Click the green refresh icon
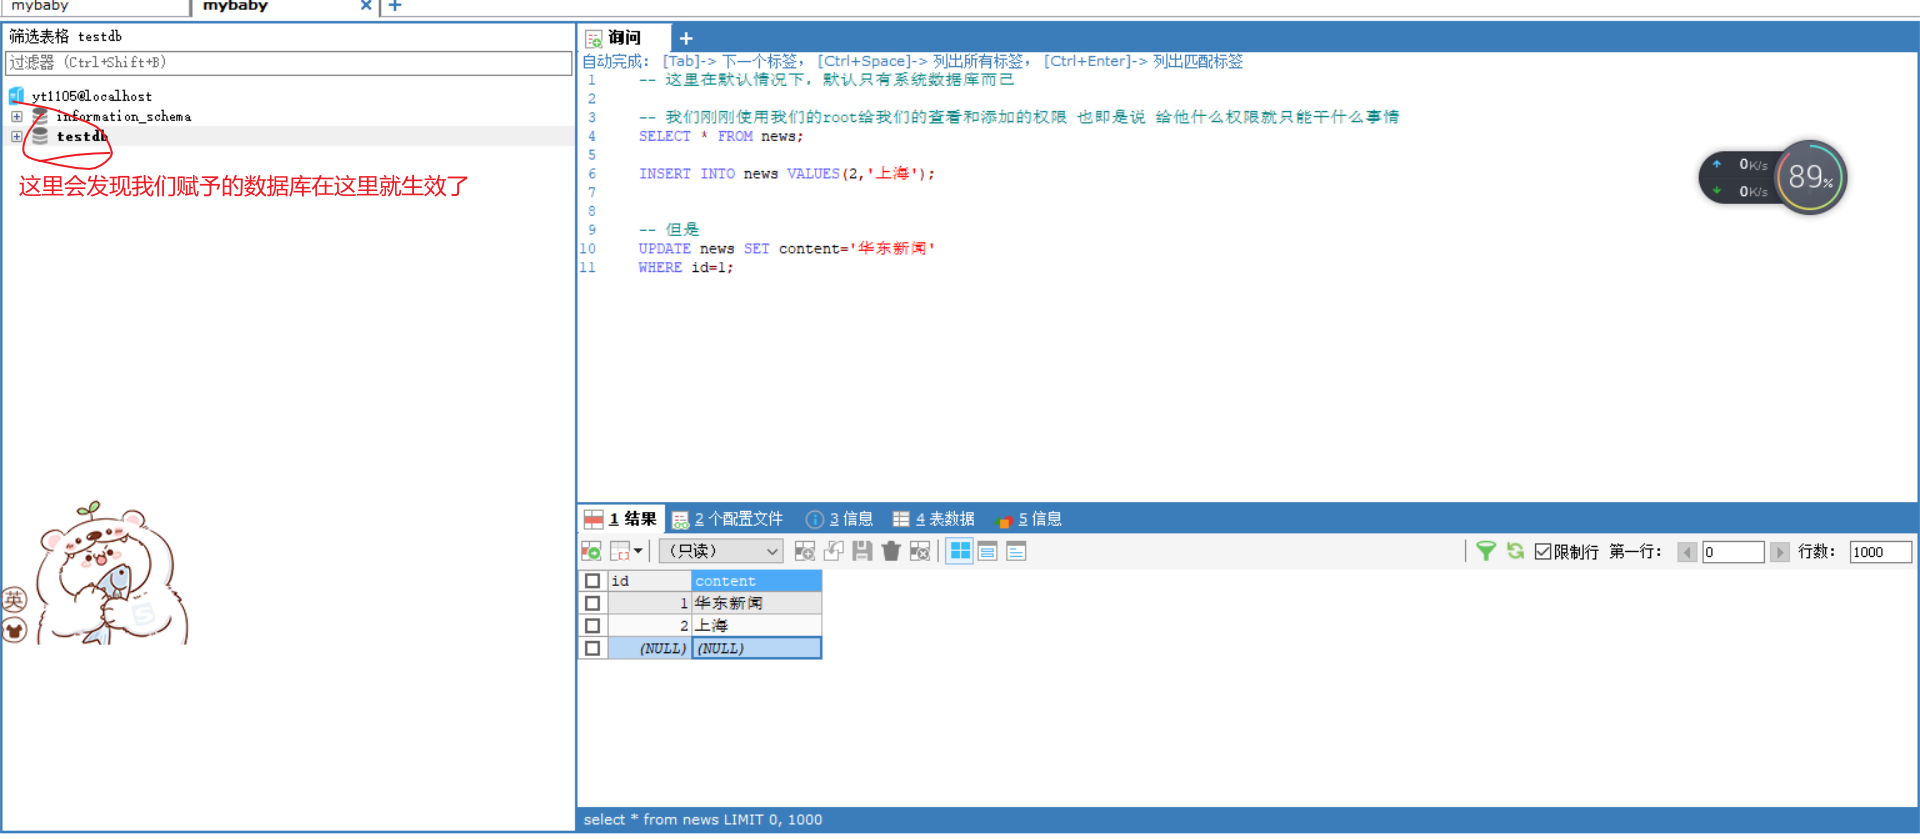 1515,552
